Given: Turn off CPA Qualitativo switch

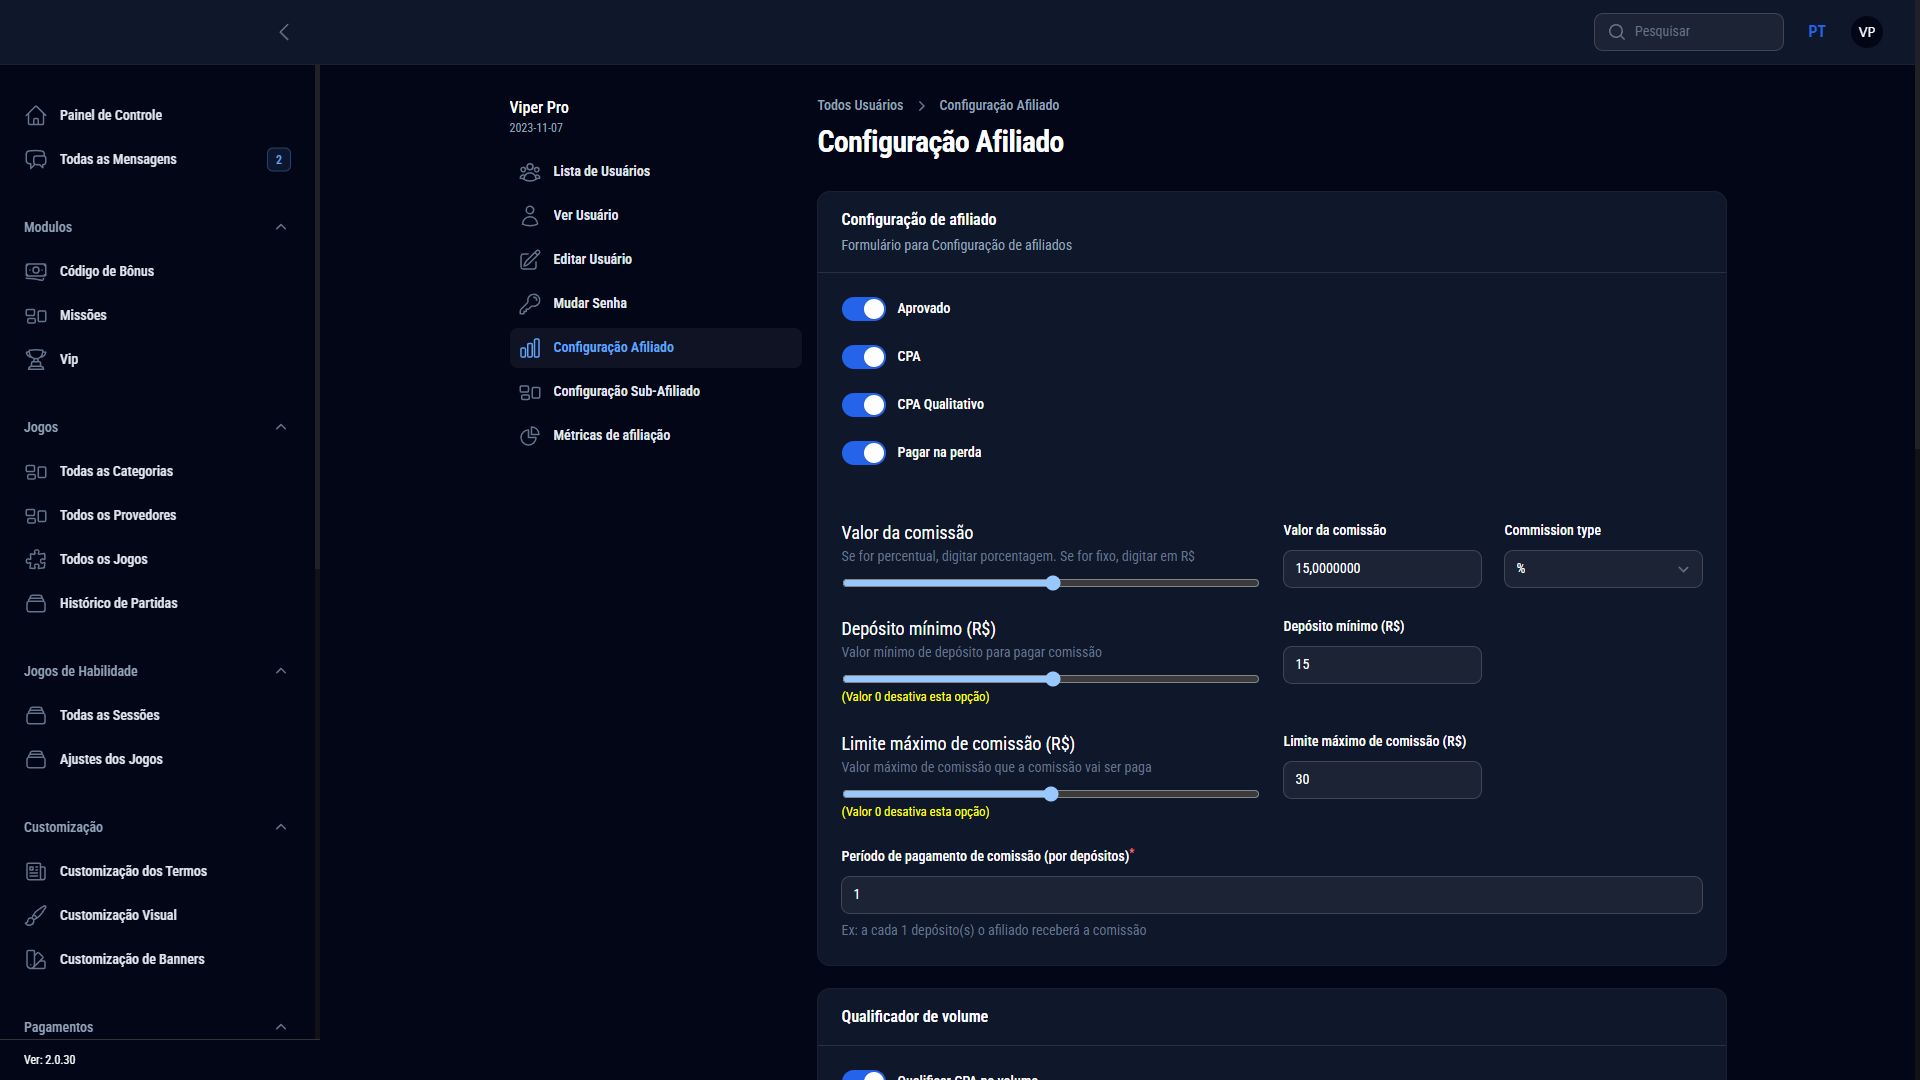Looking at the screenshot, I should coord(863,405).
